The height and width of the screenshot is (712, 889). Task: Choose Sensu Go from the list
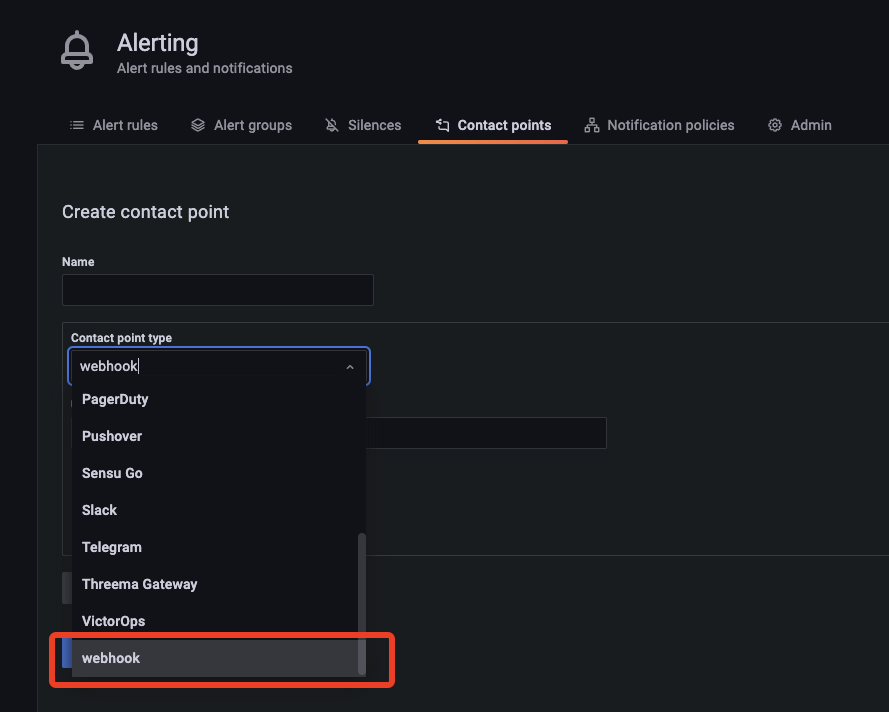(112, 473)
